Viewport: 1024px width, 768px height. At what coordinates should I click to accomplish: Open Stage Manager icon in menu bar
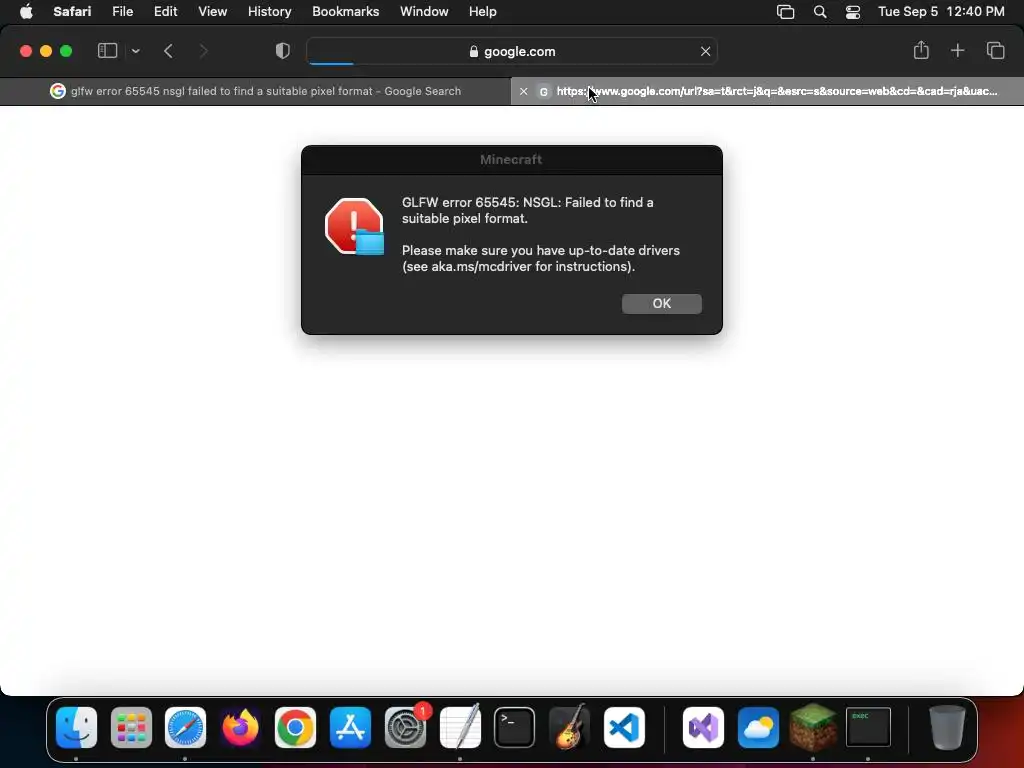click(786, 12)
